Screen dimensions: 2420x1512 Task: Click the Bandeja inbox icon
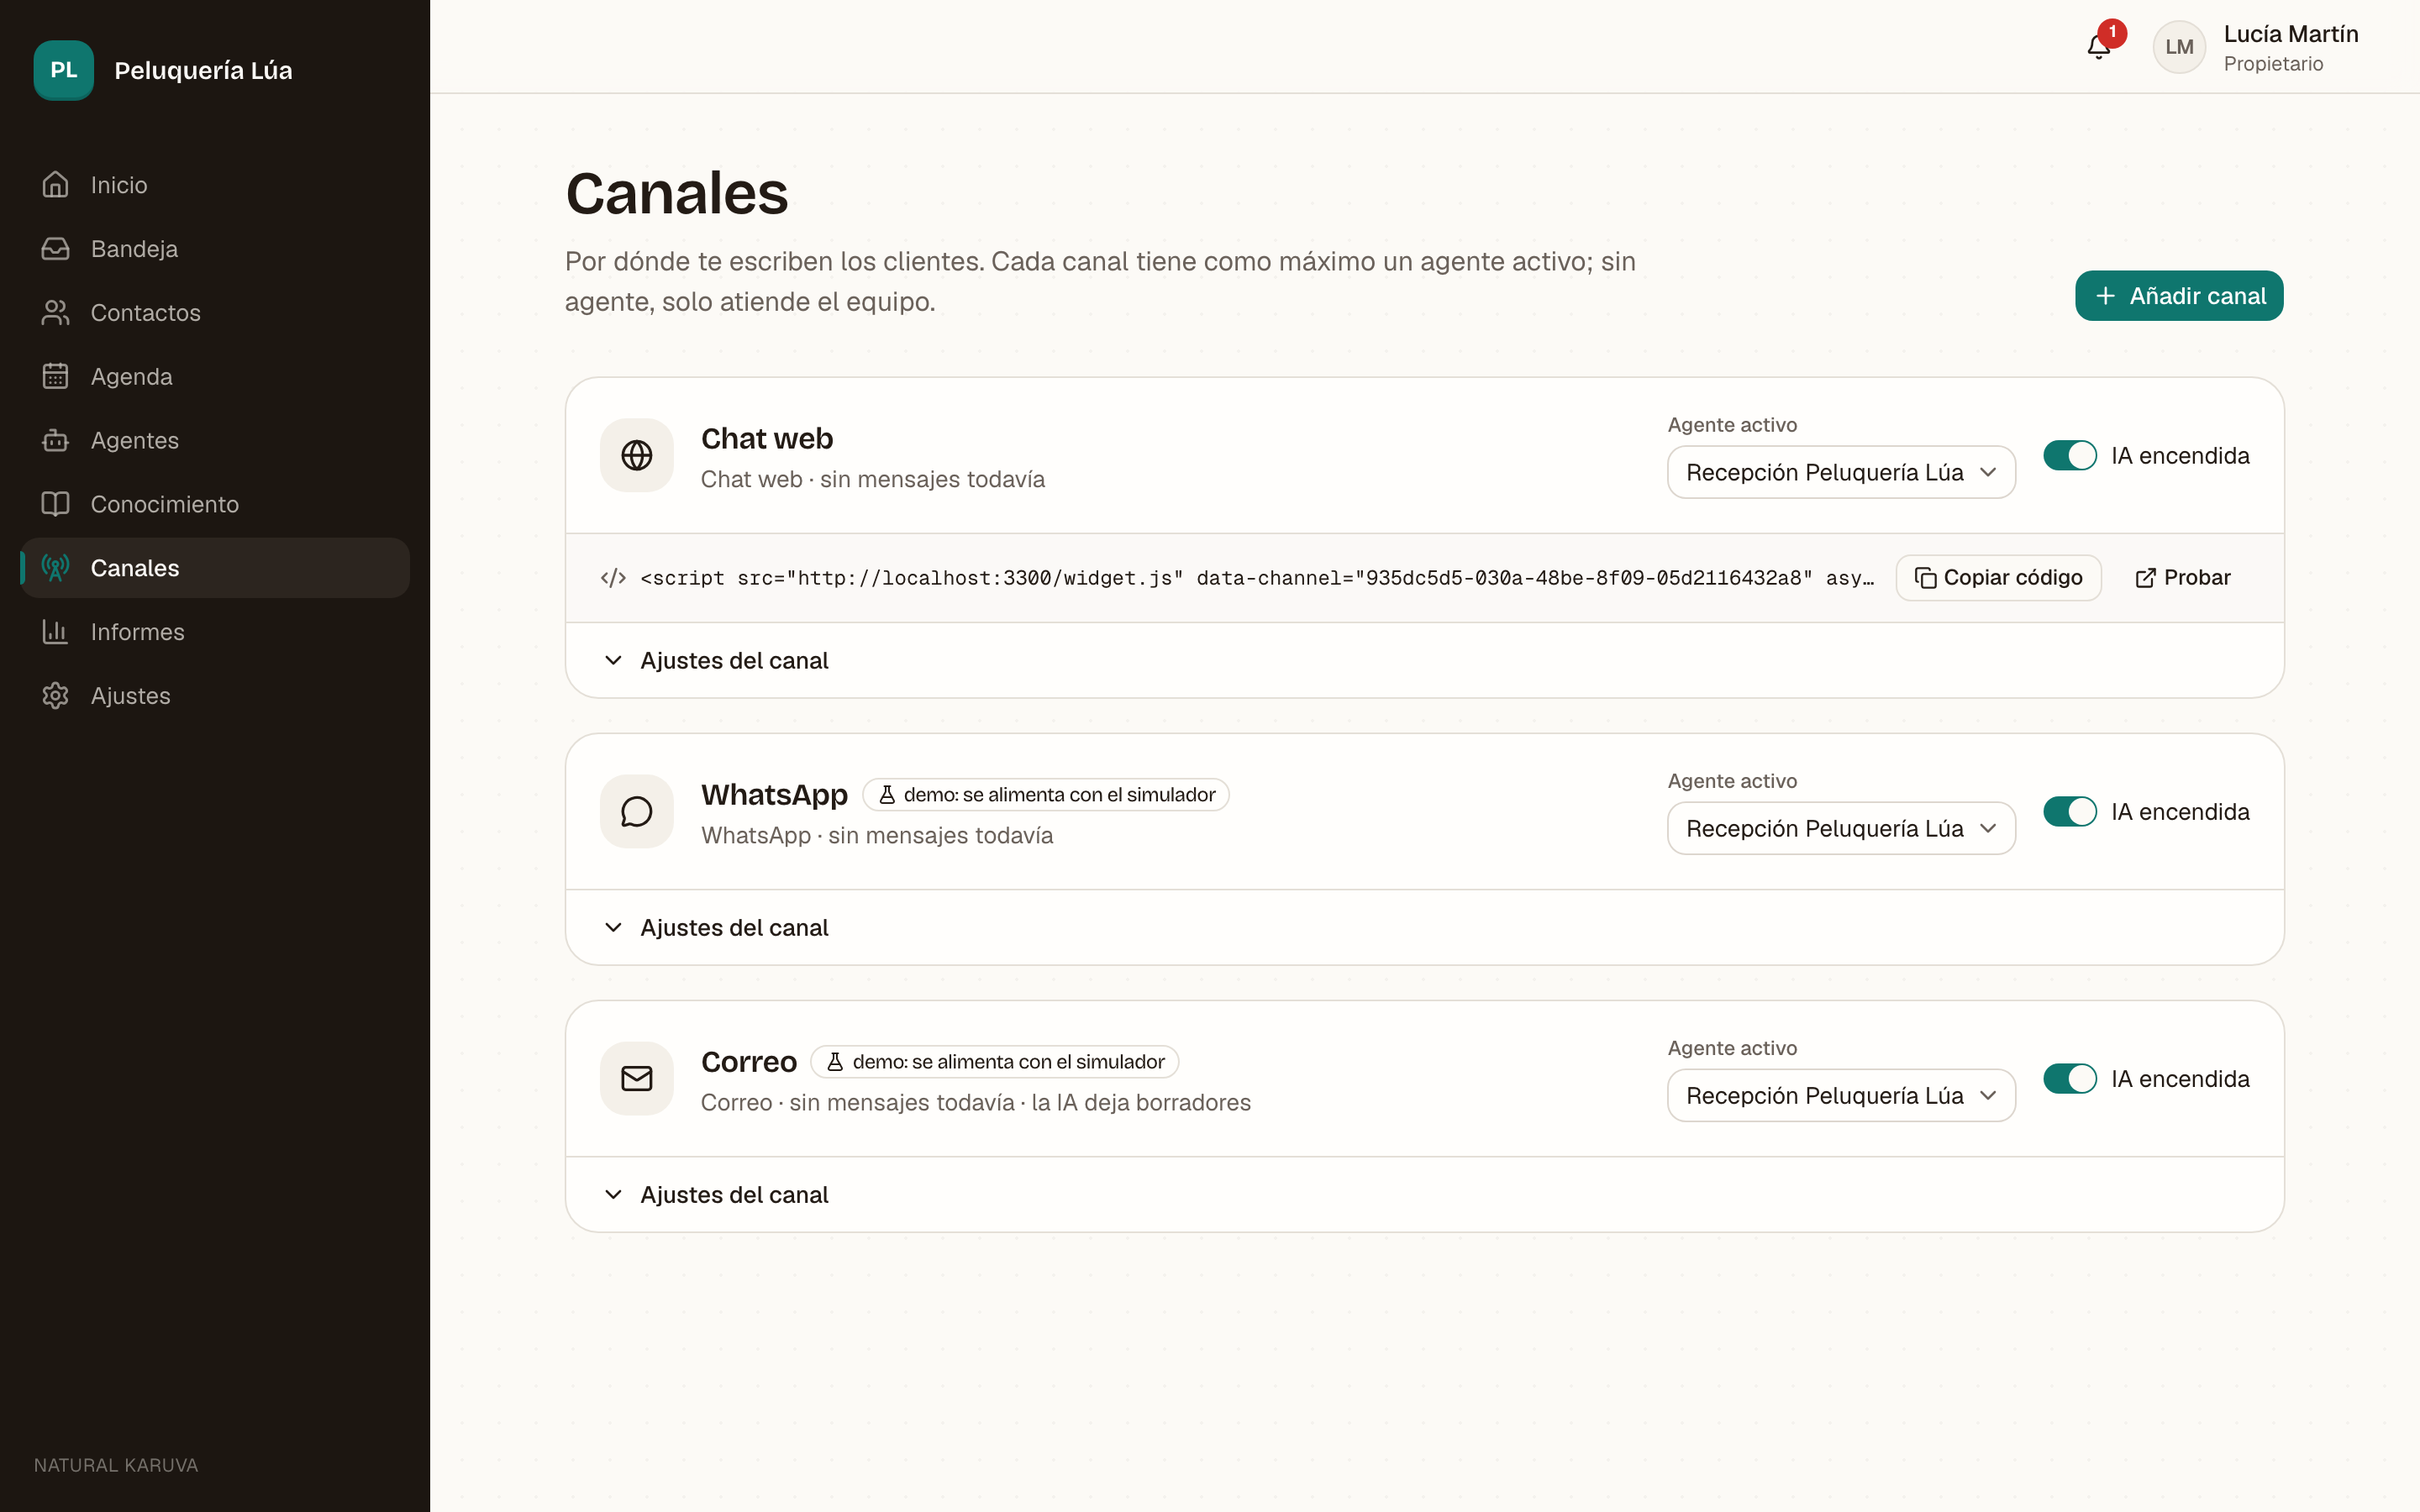click(56, 249)
